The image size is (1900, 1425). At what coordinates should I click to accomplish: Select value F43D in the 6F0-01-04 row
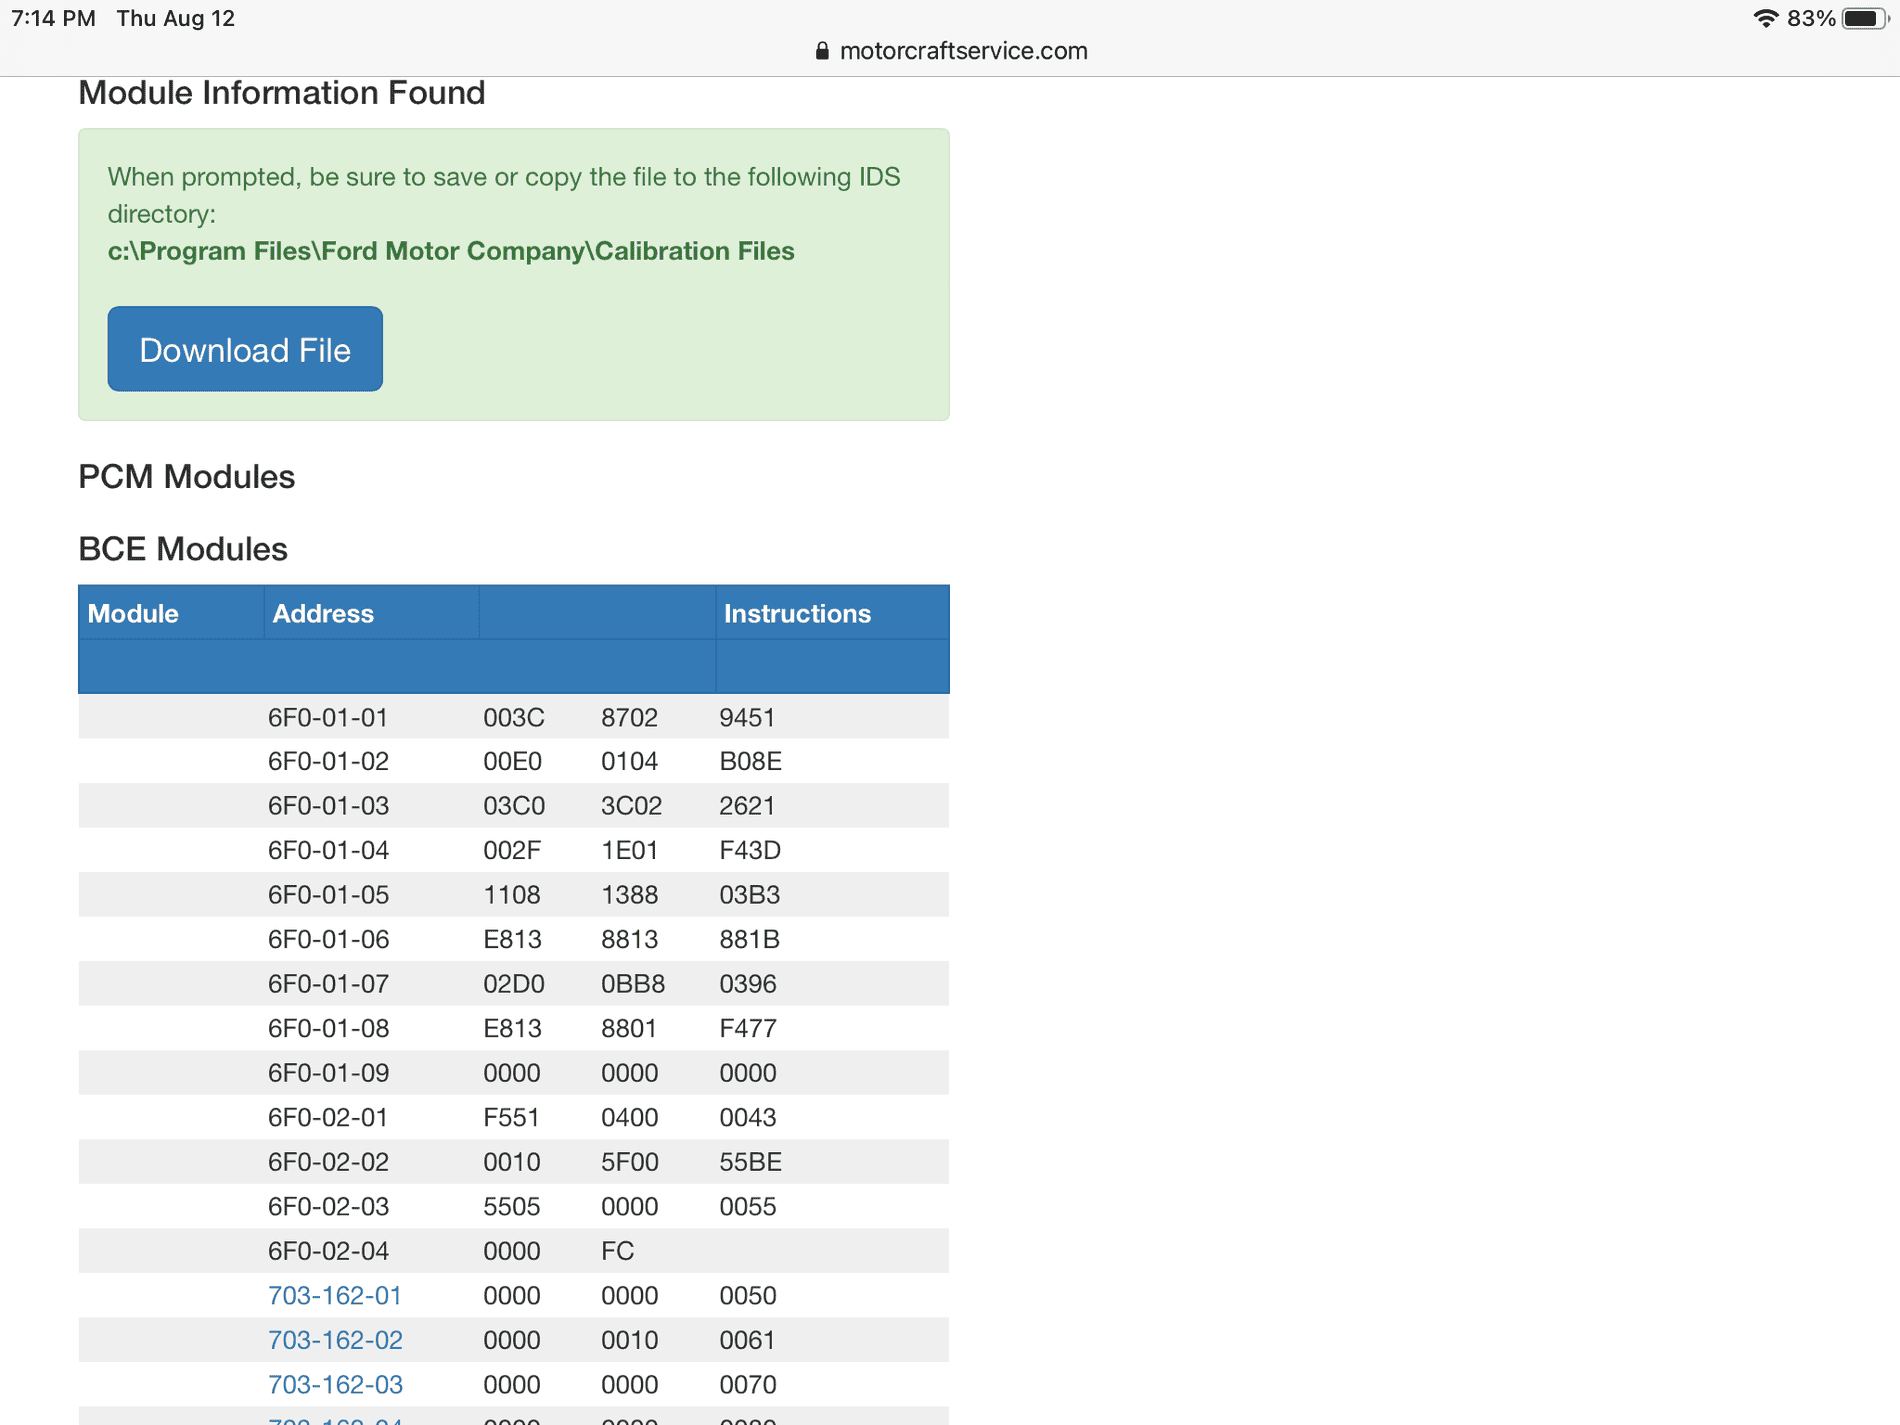(750, 850)
